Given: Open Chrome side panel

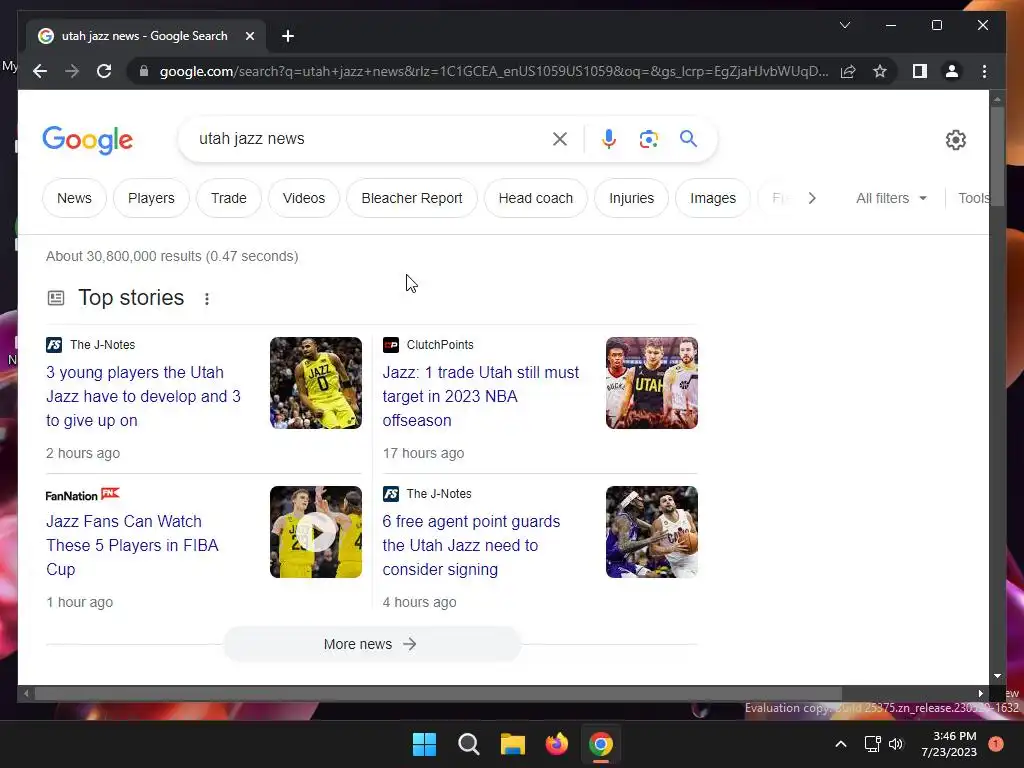Looking at the screenshot, I should (920, 71).
